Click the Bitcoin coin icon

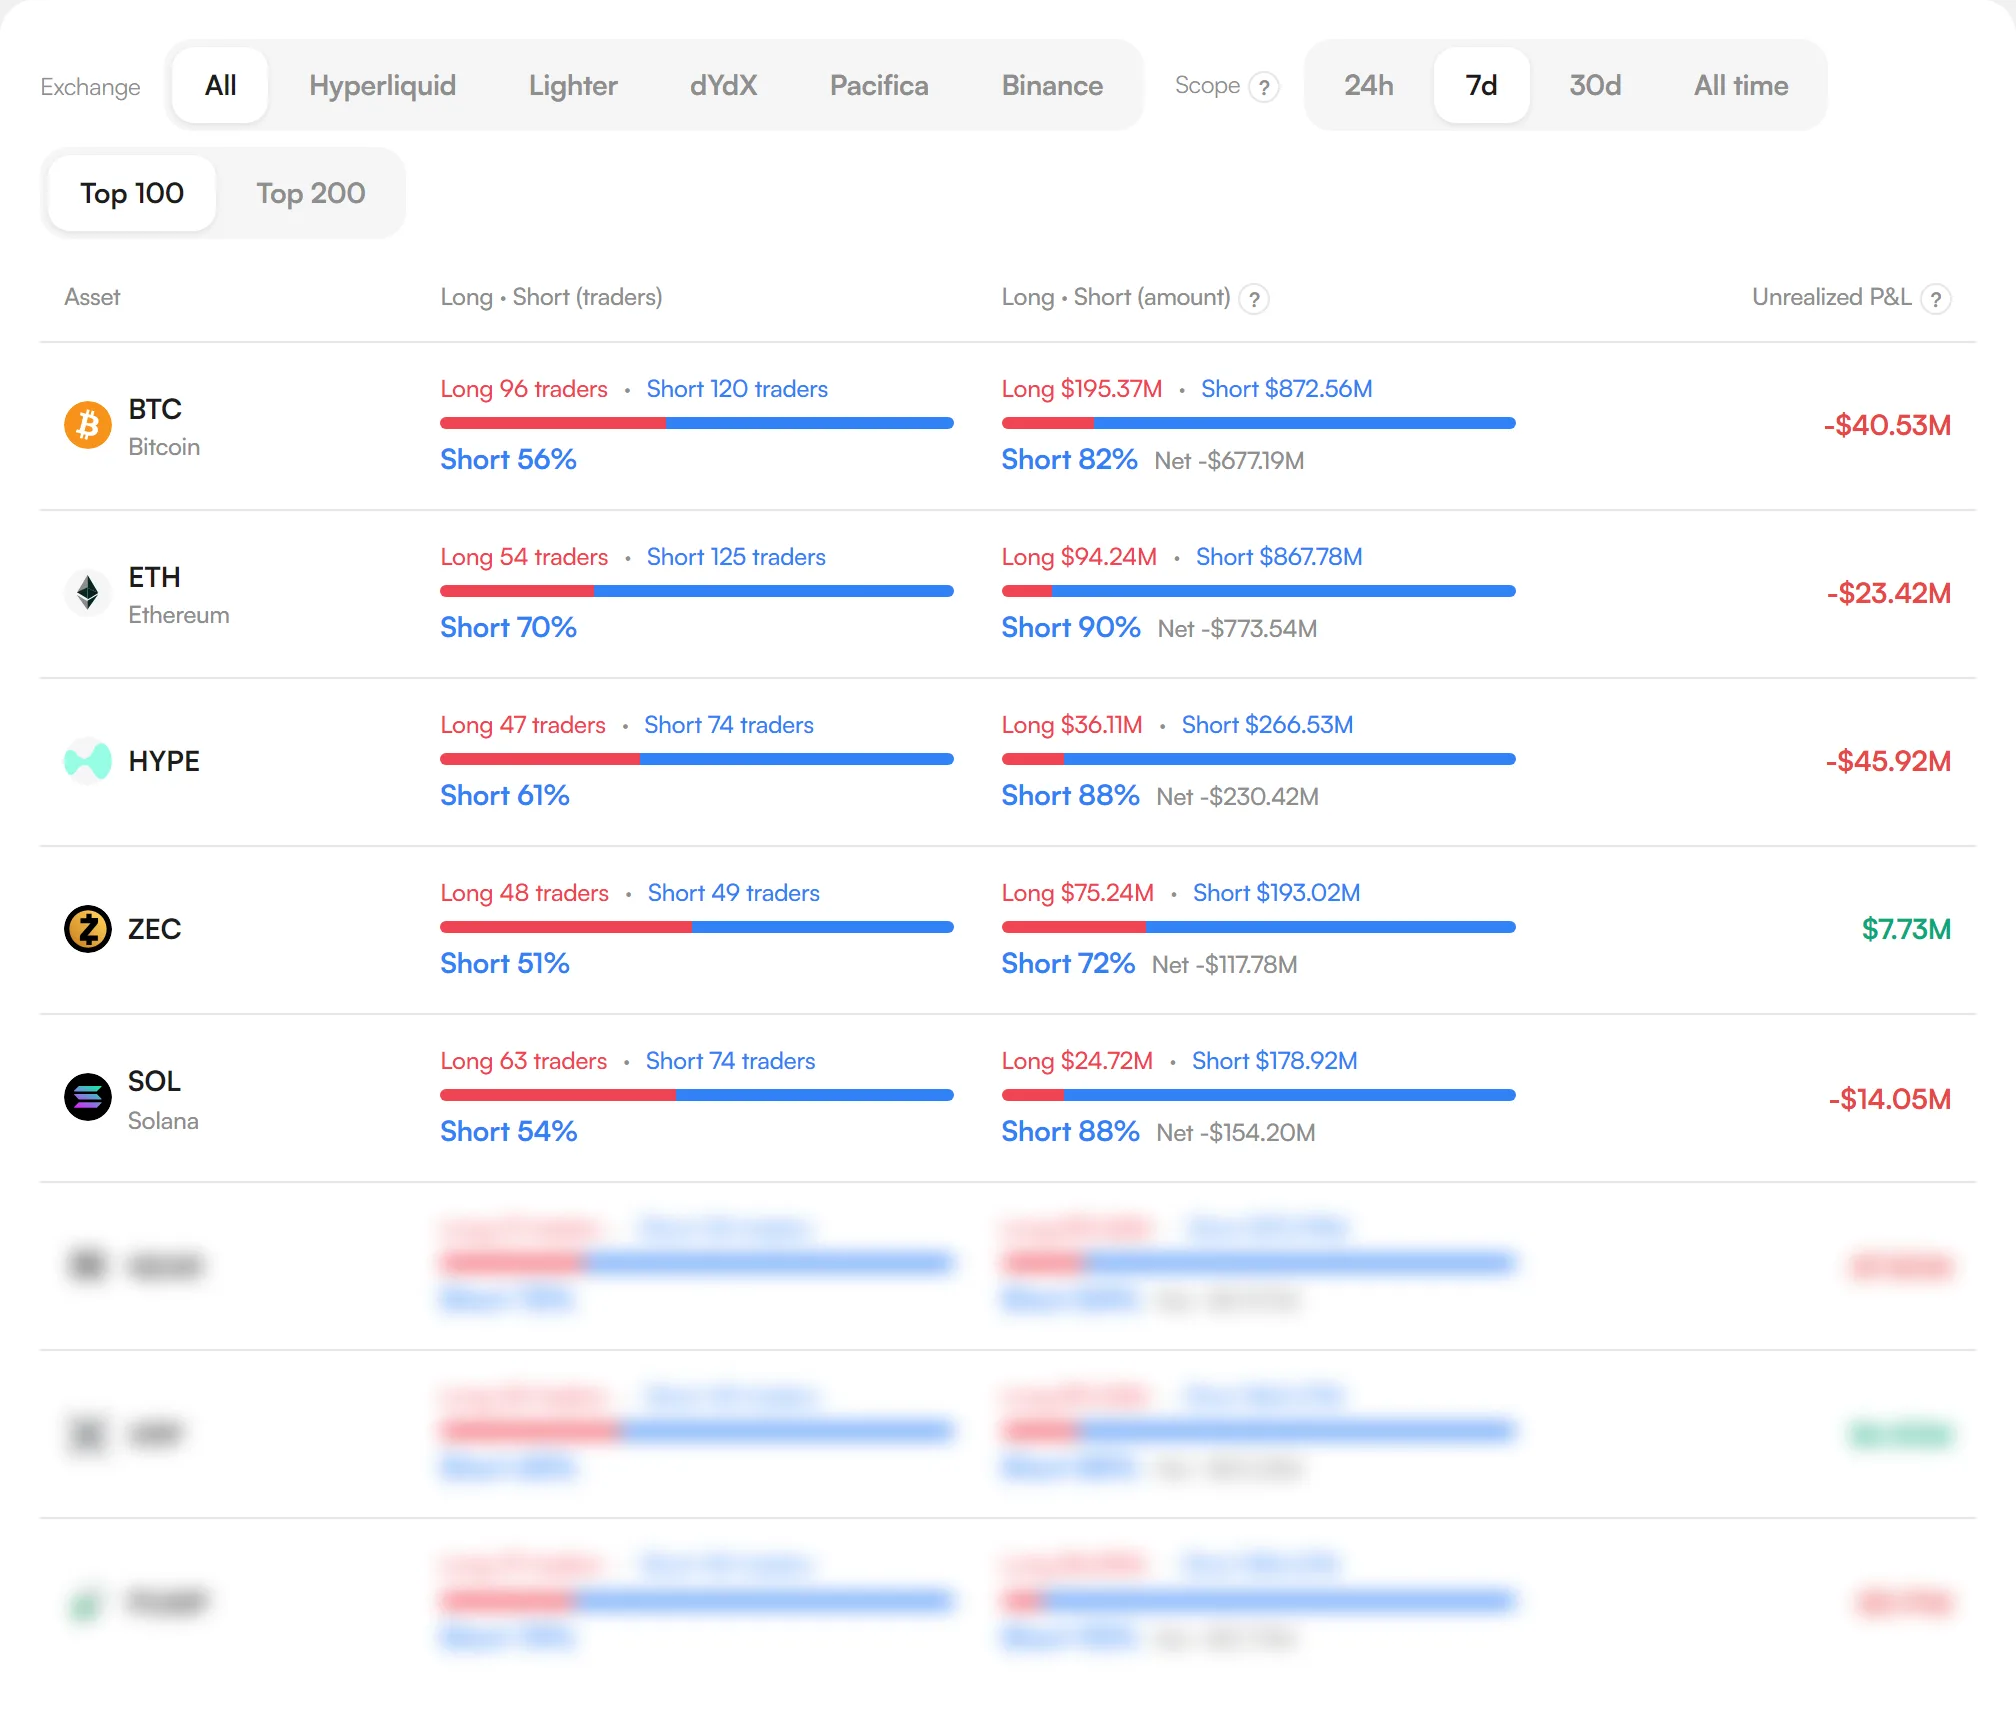pos(88,426)
